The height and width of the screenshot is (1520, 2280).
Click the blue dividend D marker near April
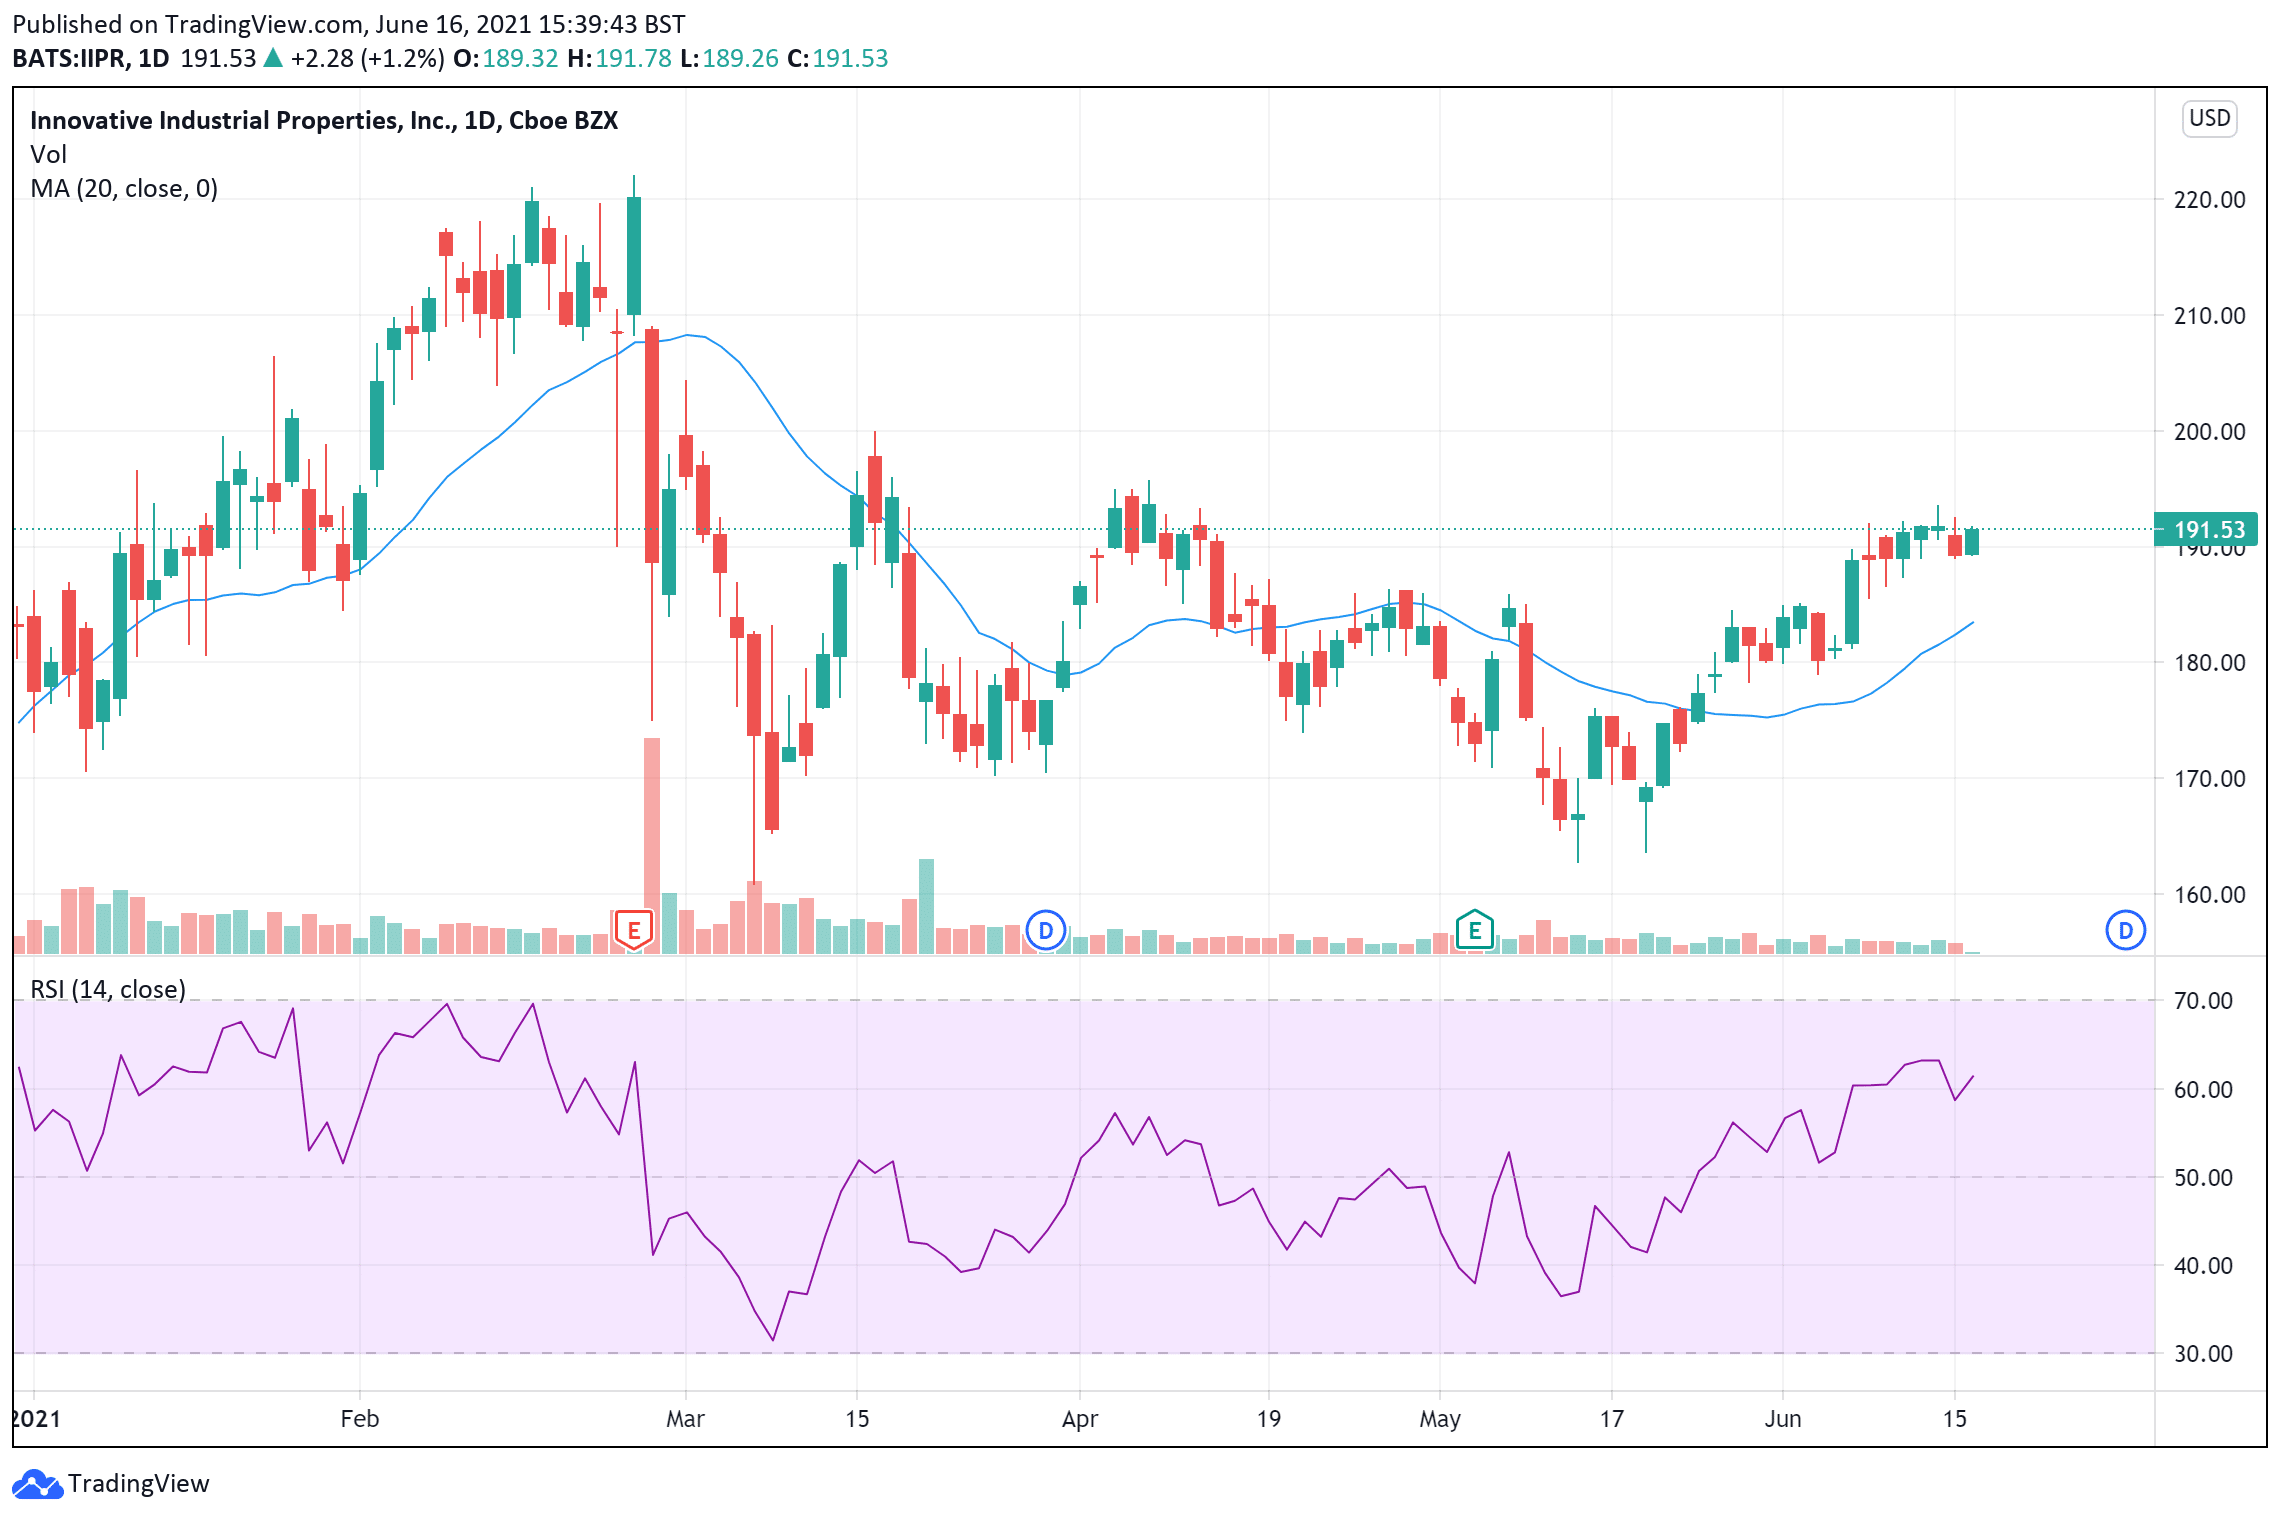(1046, 931)
